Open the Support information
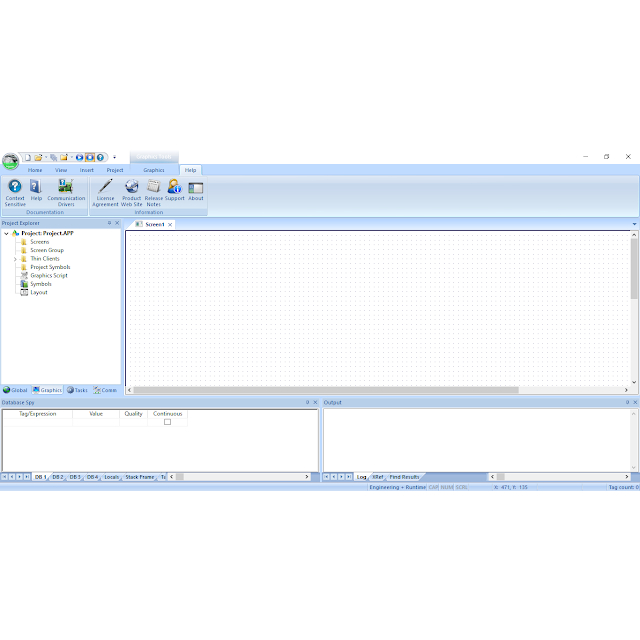Image resolution: width=640 pixels, height=640 pixels. click(174, 190)
